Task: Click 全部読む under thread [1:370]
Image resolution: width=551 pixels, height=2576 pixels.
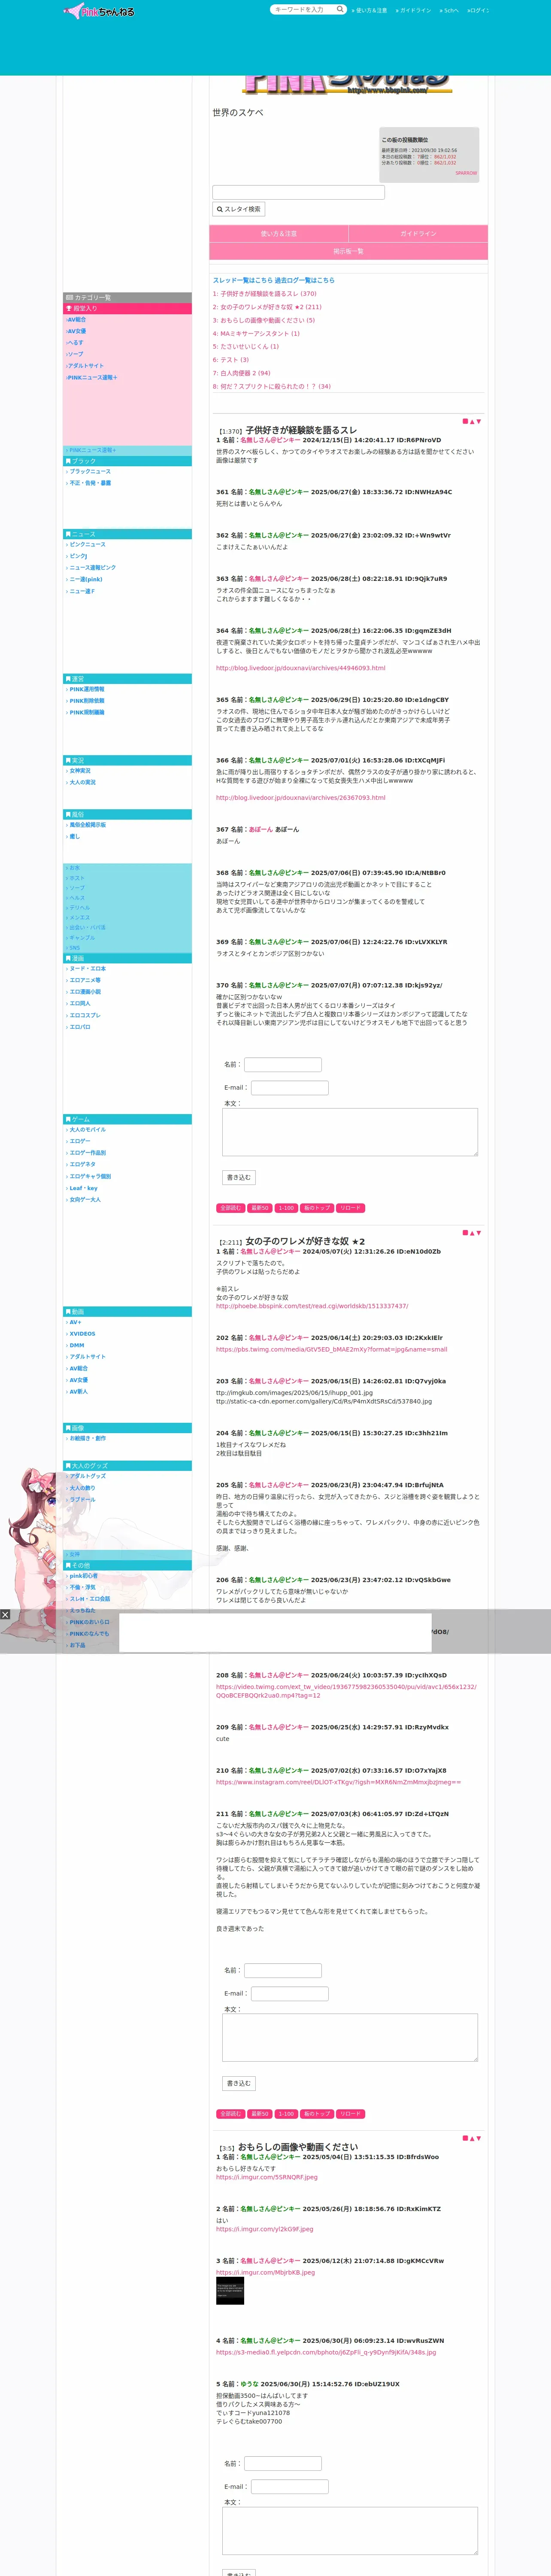Action: pos(230,1208)
